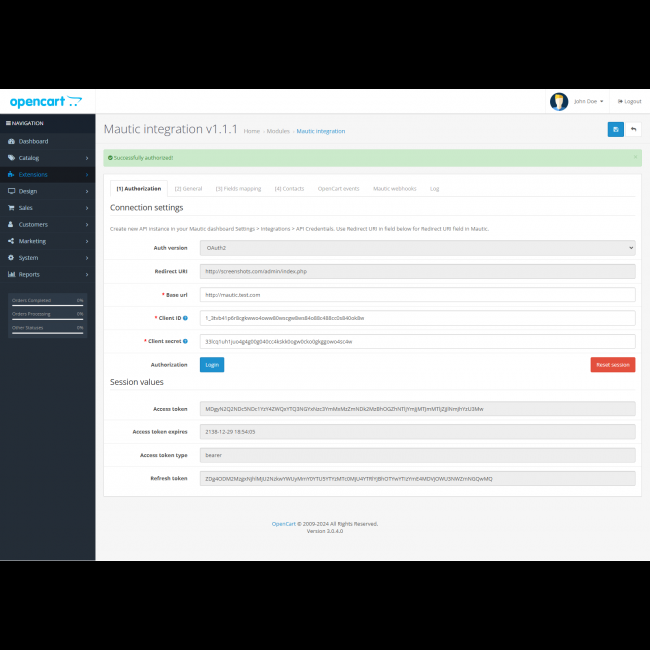Open the Log tab
Viewport: 650px width, 650px height.
coord(435,188)
